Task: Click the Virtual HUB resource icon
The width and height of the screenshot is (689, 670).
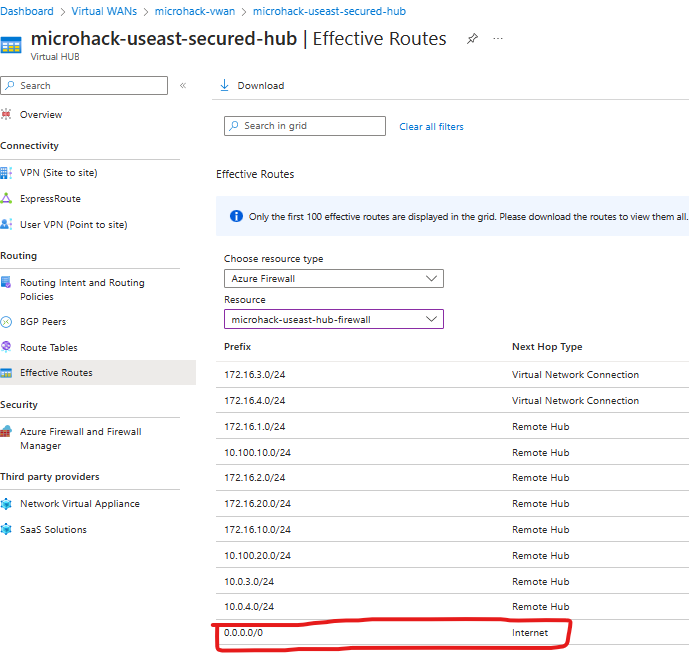Action: click(x=11, y=45)
